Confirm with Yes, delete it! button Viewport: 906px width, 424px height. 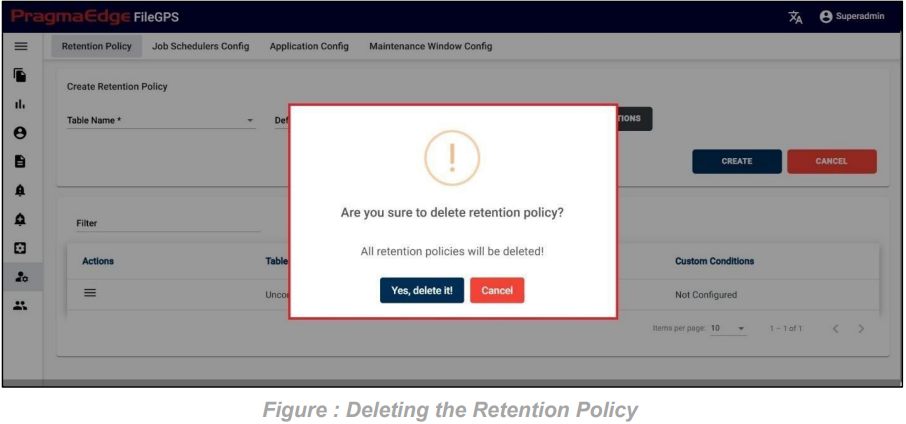[x=422, y=291]
